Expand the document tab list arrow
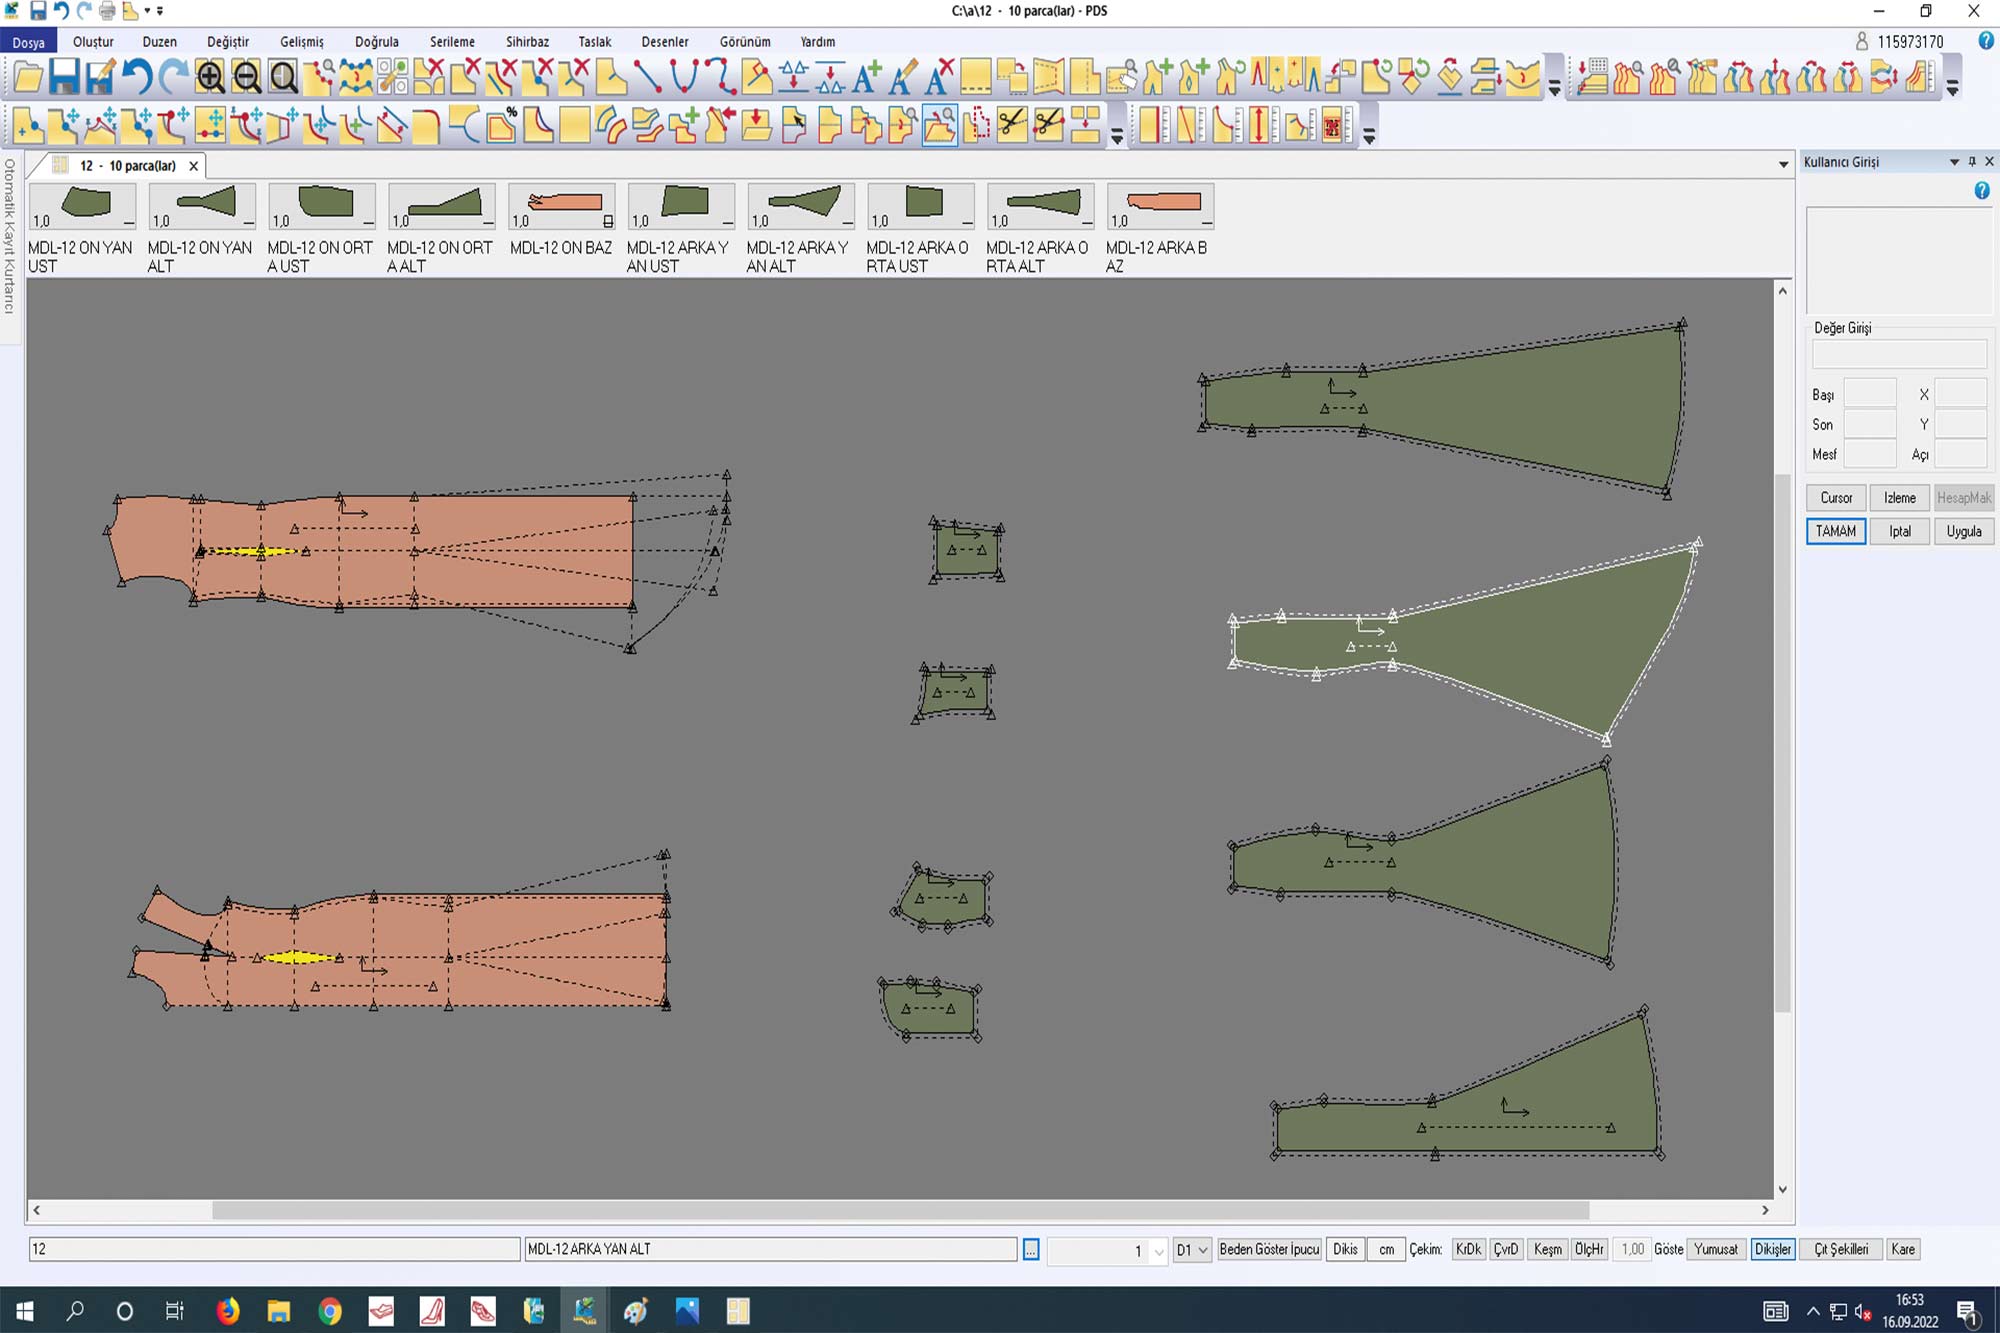The height and width of the screenshot is (1333, 2000). click(x=1783, y=165)
